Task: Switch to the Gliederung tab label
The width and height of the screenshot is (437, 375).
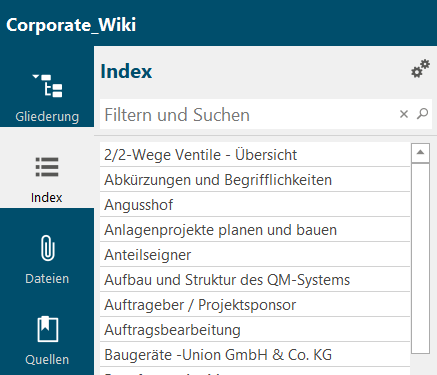Action: click(x=47, y=117)
